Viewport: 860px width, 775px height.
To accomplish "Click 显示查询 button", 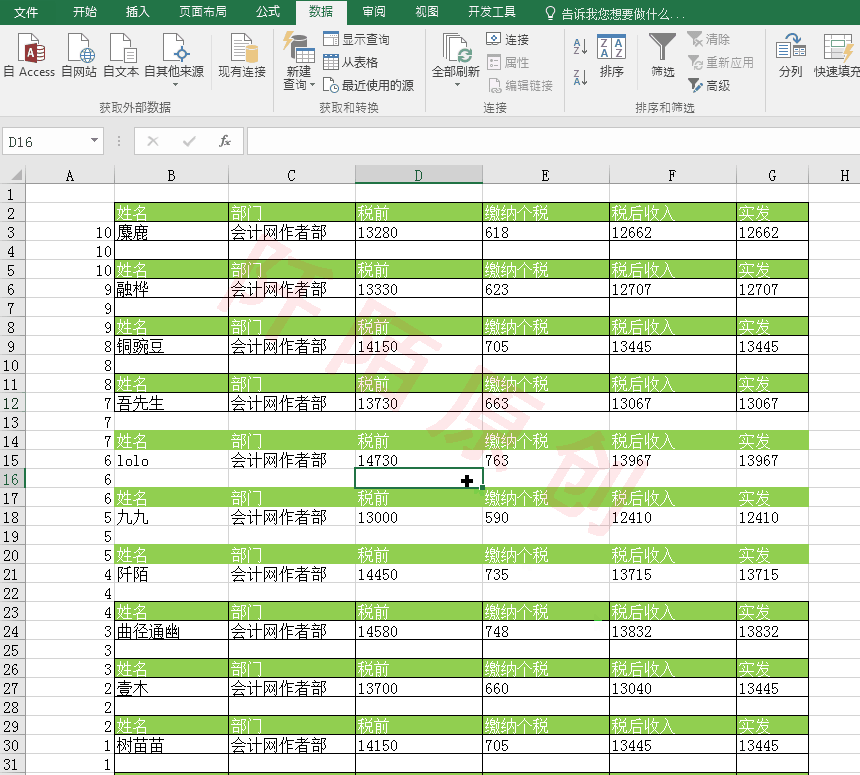I will pos(357,39).
